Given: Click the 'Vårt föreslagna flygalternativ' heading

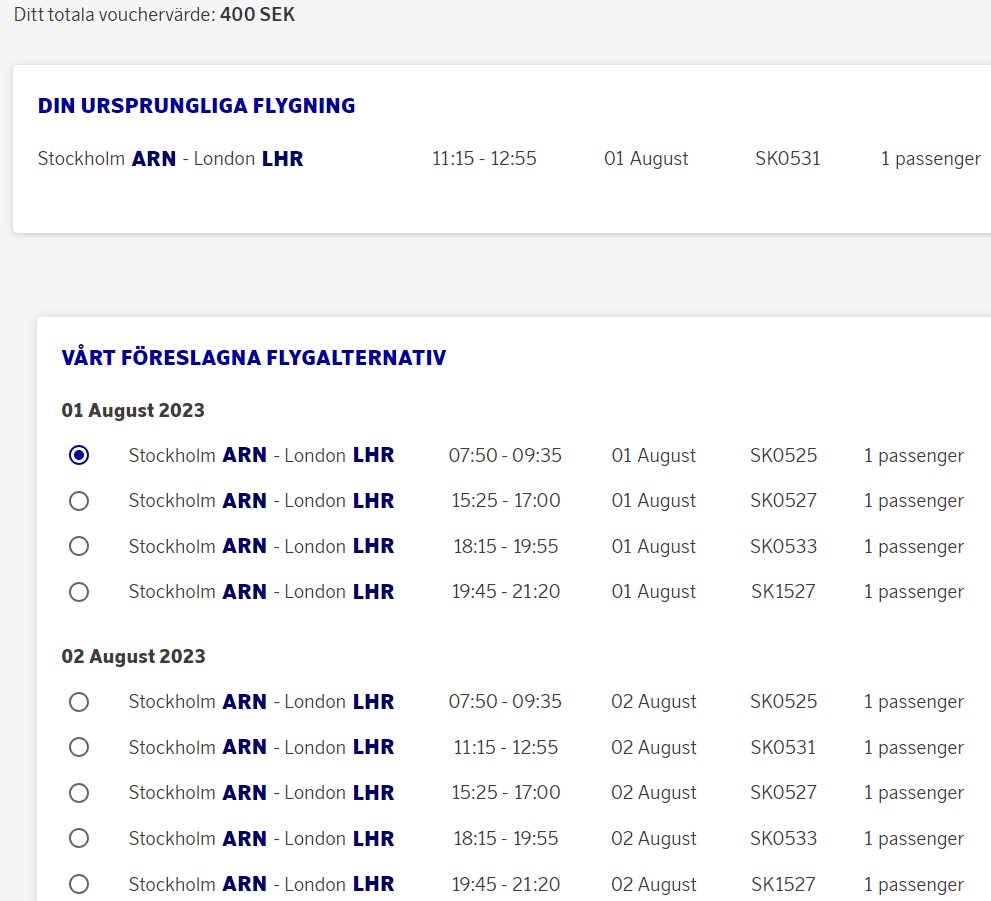Looking at the screenshot, I should click(253, 358).
